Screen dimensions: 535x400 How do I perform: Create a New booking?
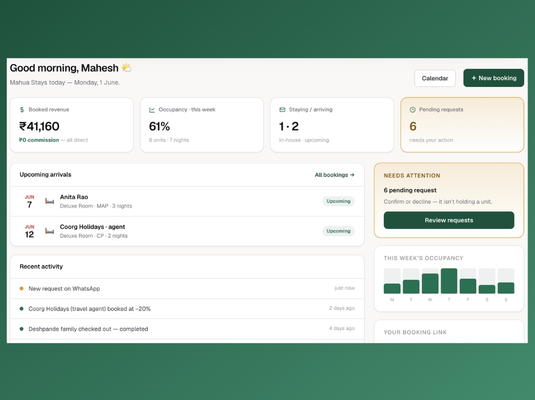tap(493, 78)
